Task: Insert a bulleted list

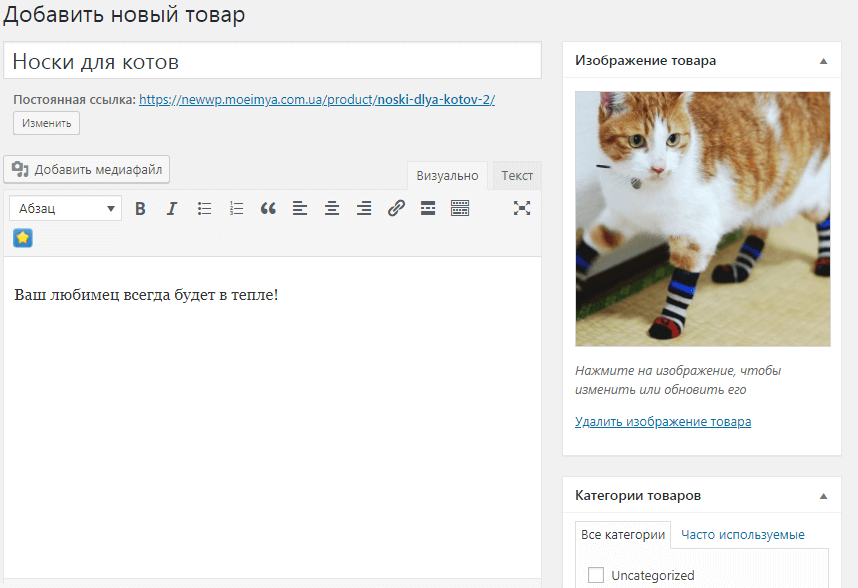Action: tap(204, 208)
